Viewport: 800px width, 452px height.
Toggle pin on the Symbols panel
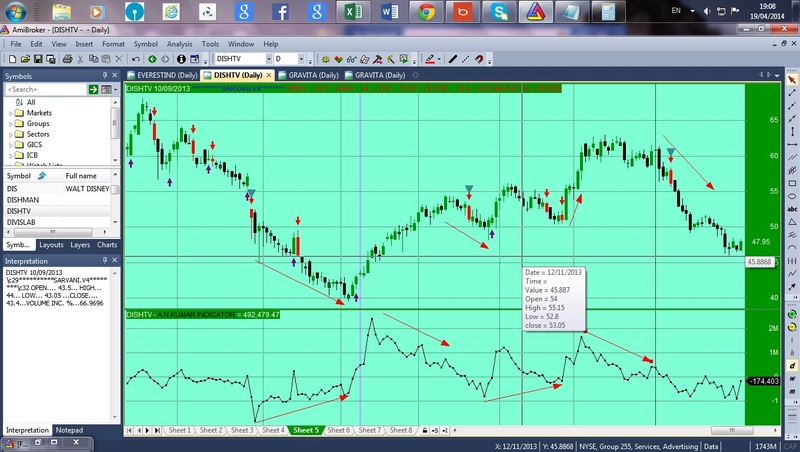point(105,76)
